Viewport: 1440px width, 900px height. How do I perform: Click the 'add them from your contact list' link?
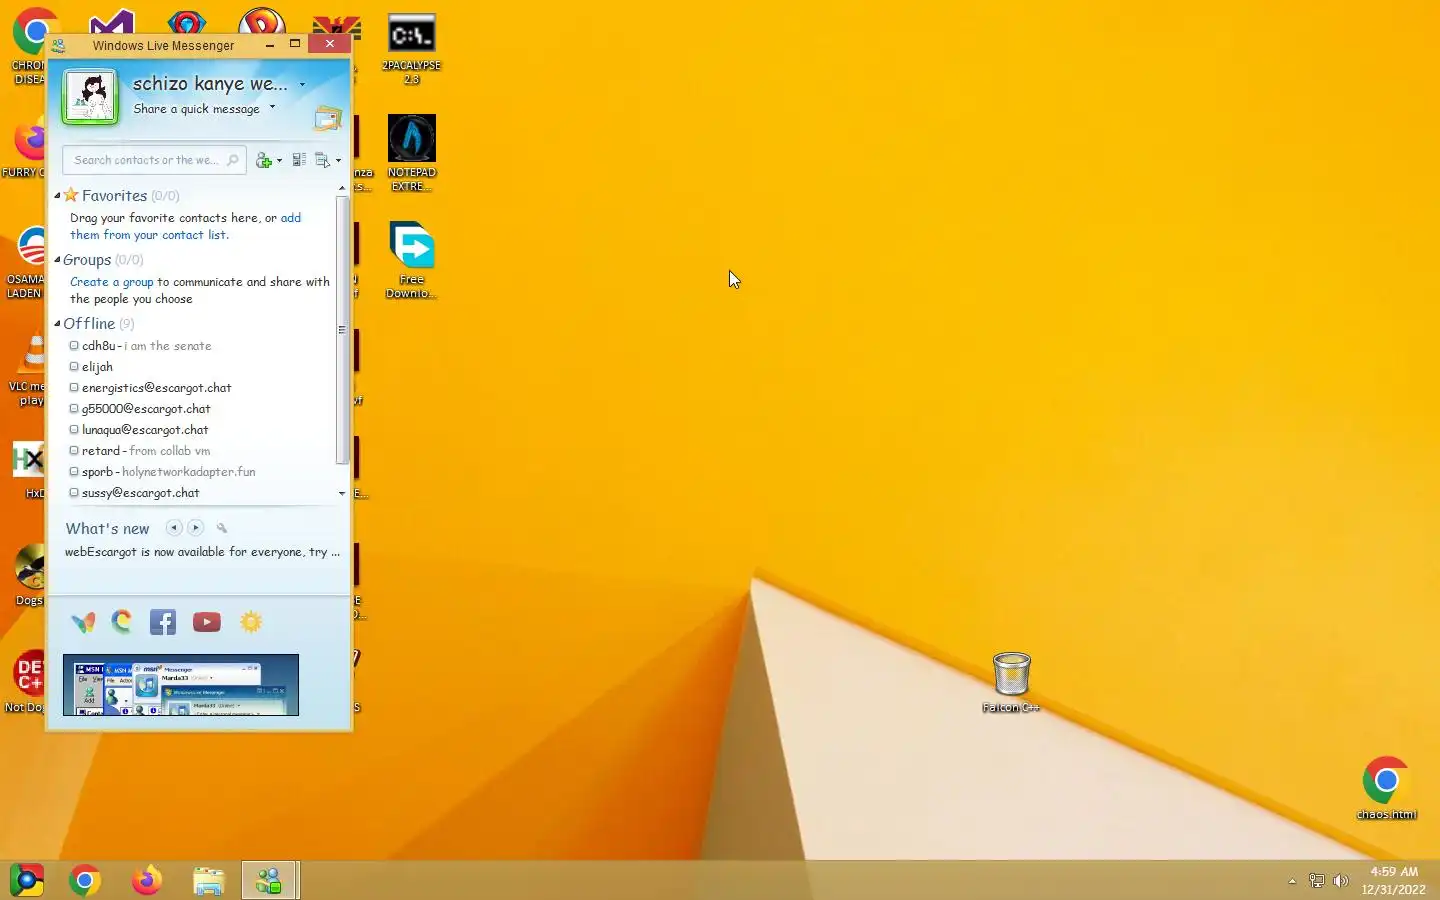[185, 226]
